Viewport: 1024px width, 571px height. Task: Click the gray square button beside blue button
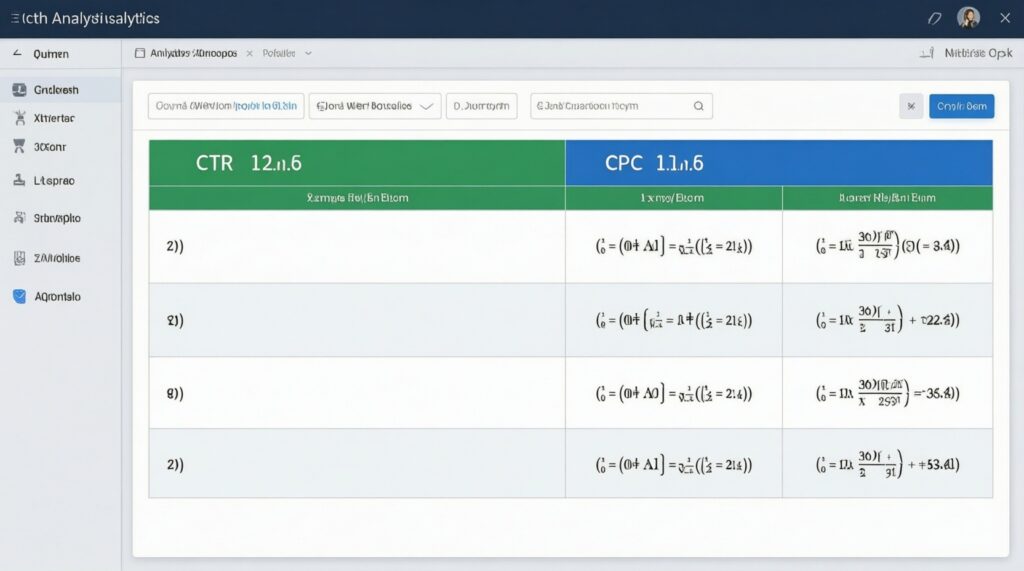click(911, 106)
